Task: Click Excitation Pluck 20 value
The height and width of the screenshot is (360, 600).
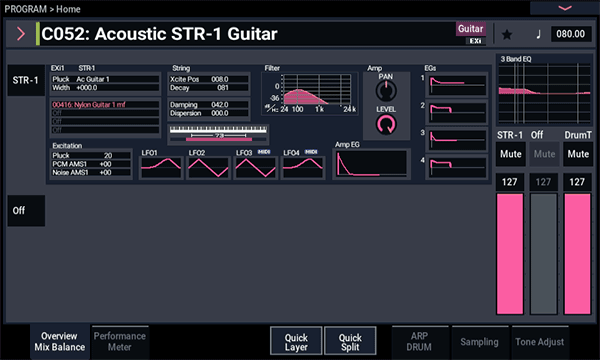Action: (91, 155)
